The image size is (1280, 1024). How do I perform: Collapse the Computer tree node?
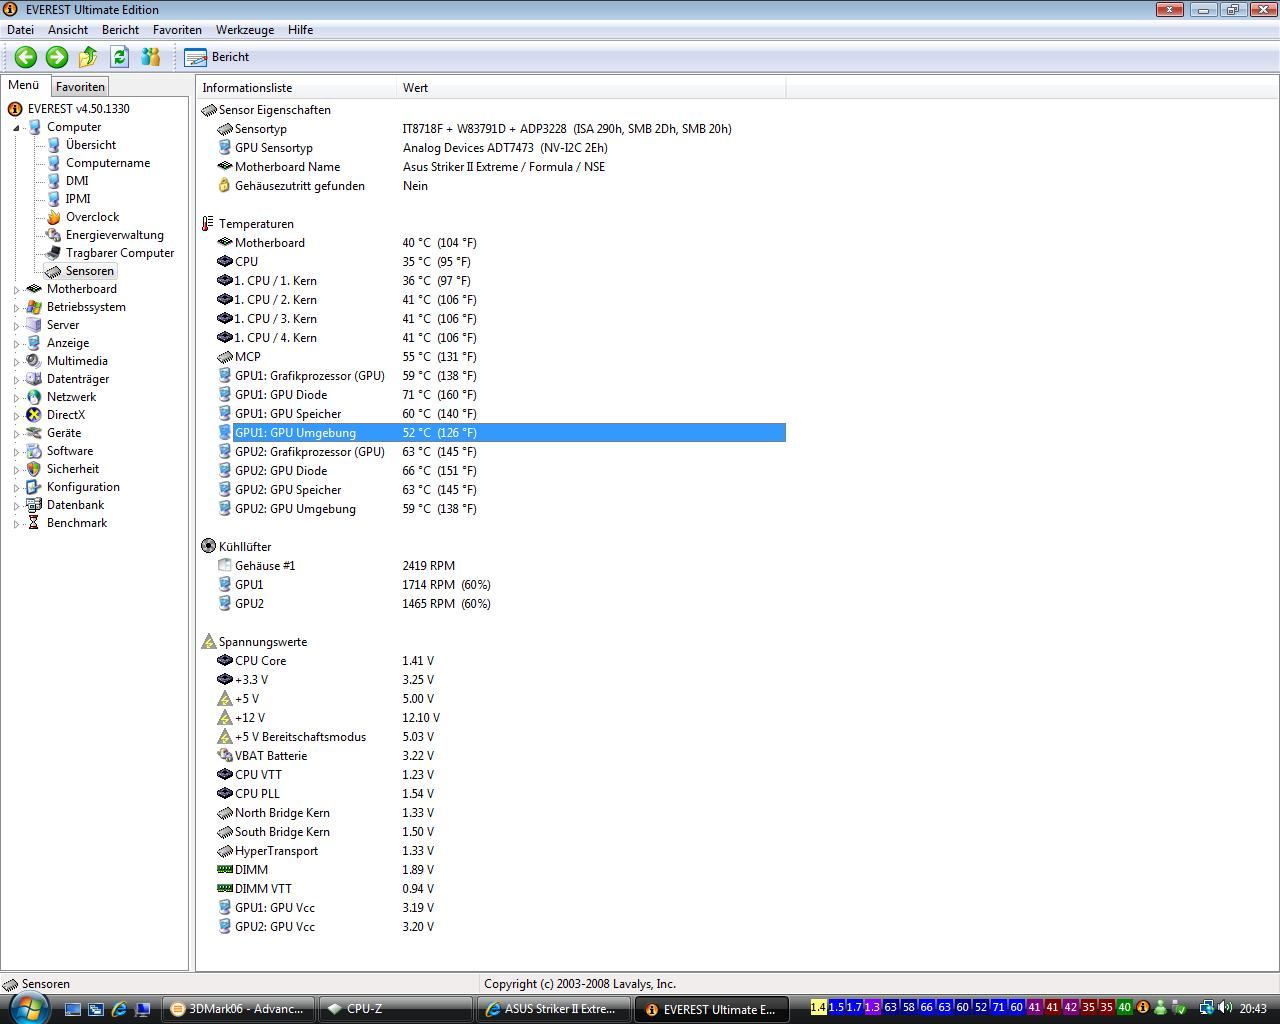tap(16, 128)
